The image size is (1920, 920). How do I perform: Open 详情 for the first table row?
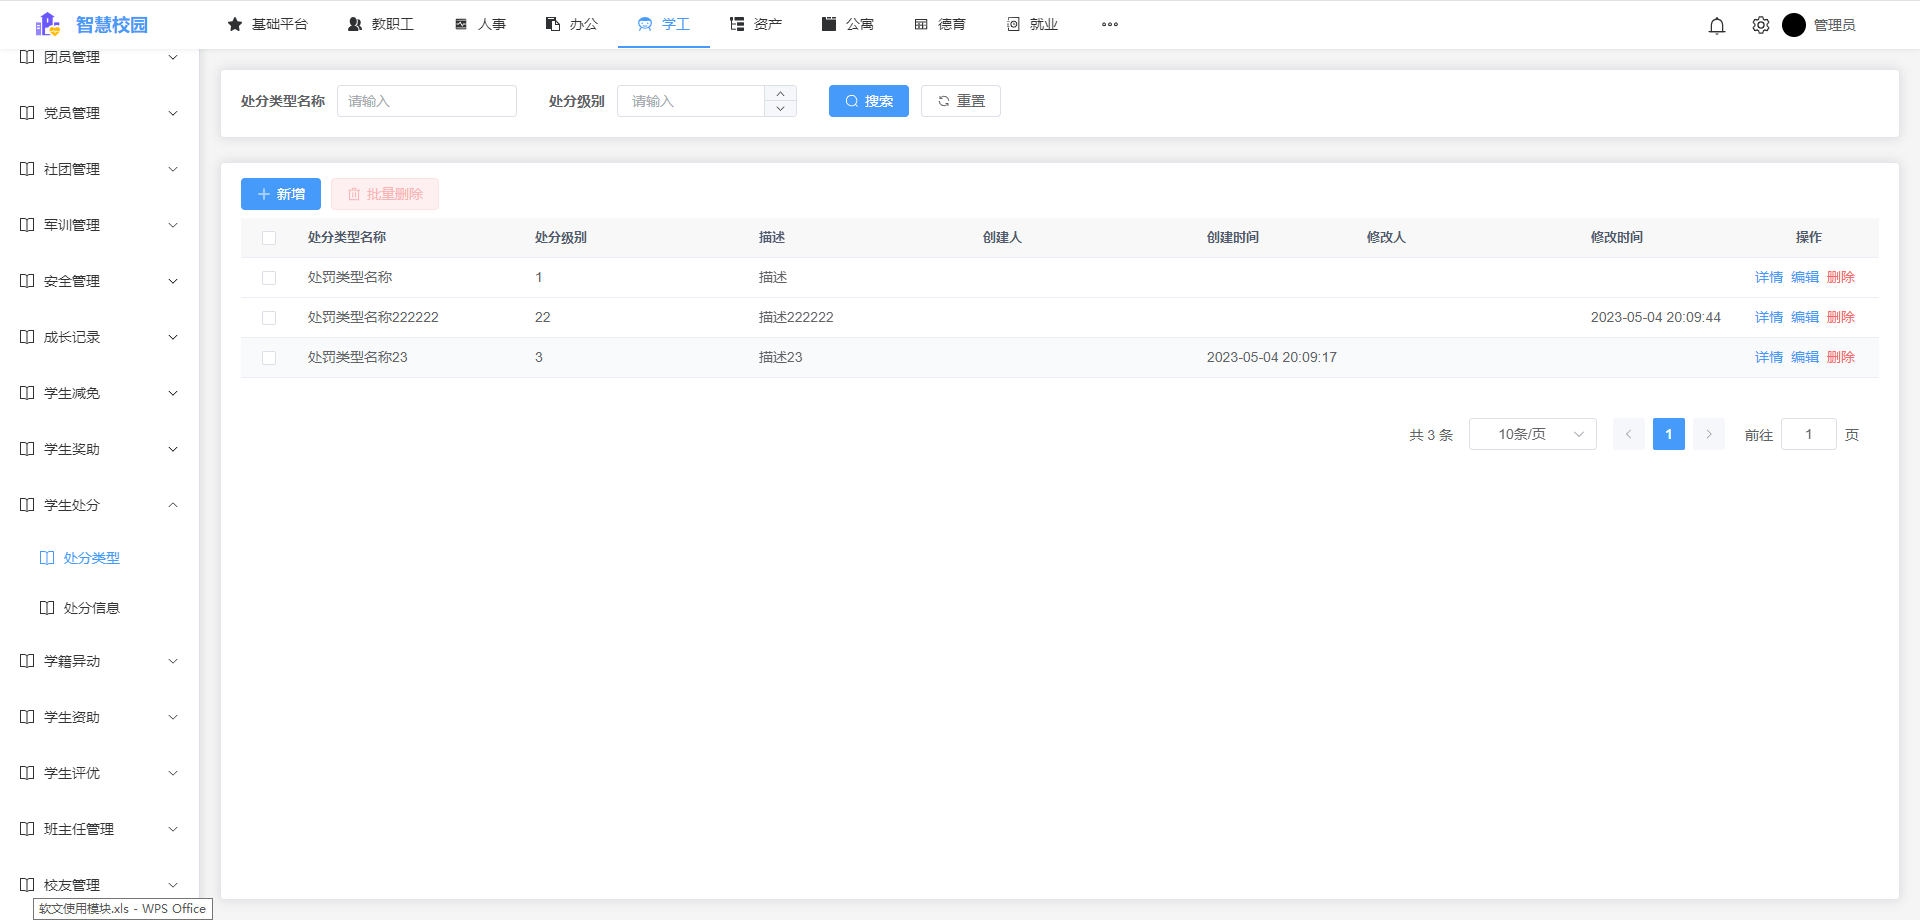(x=1768, y=277)
